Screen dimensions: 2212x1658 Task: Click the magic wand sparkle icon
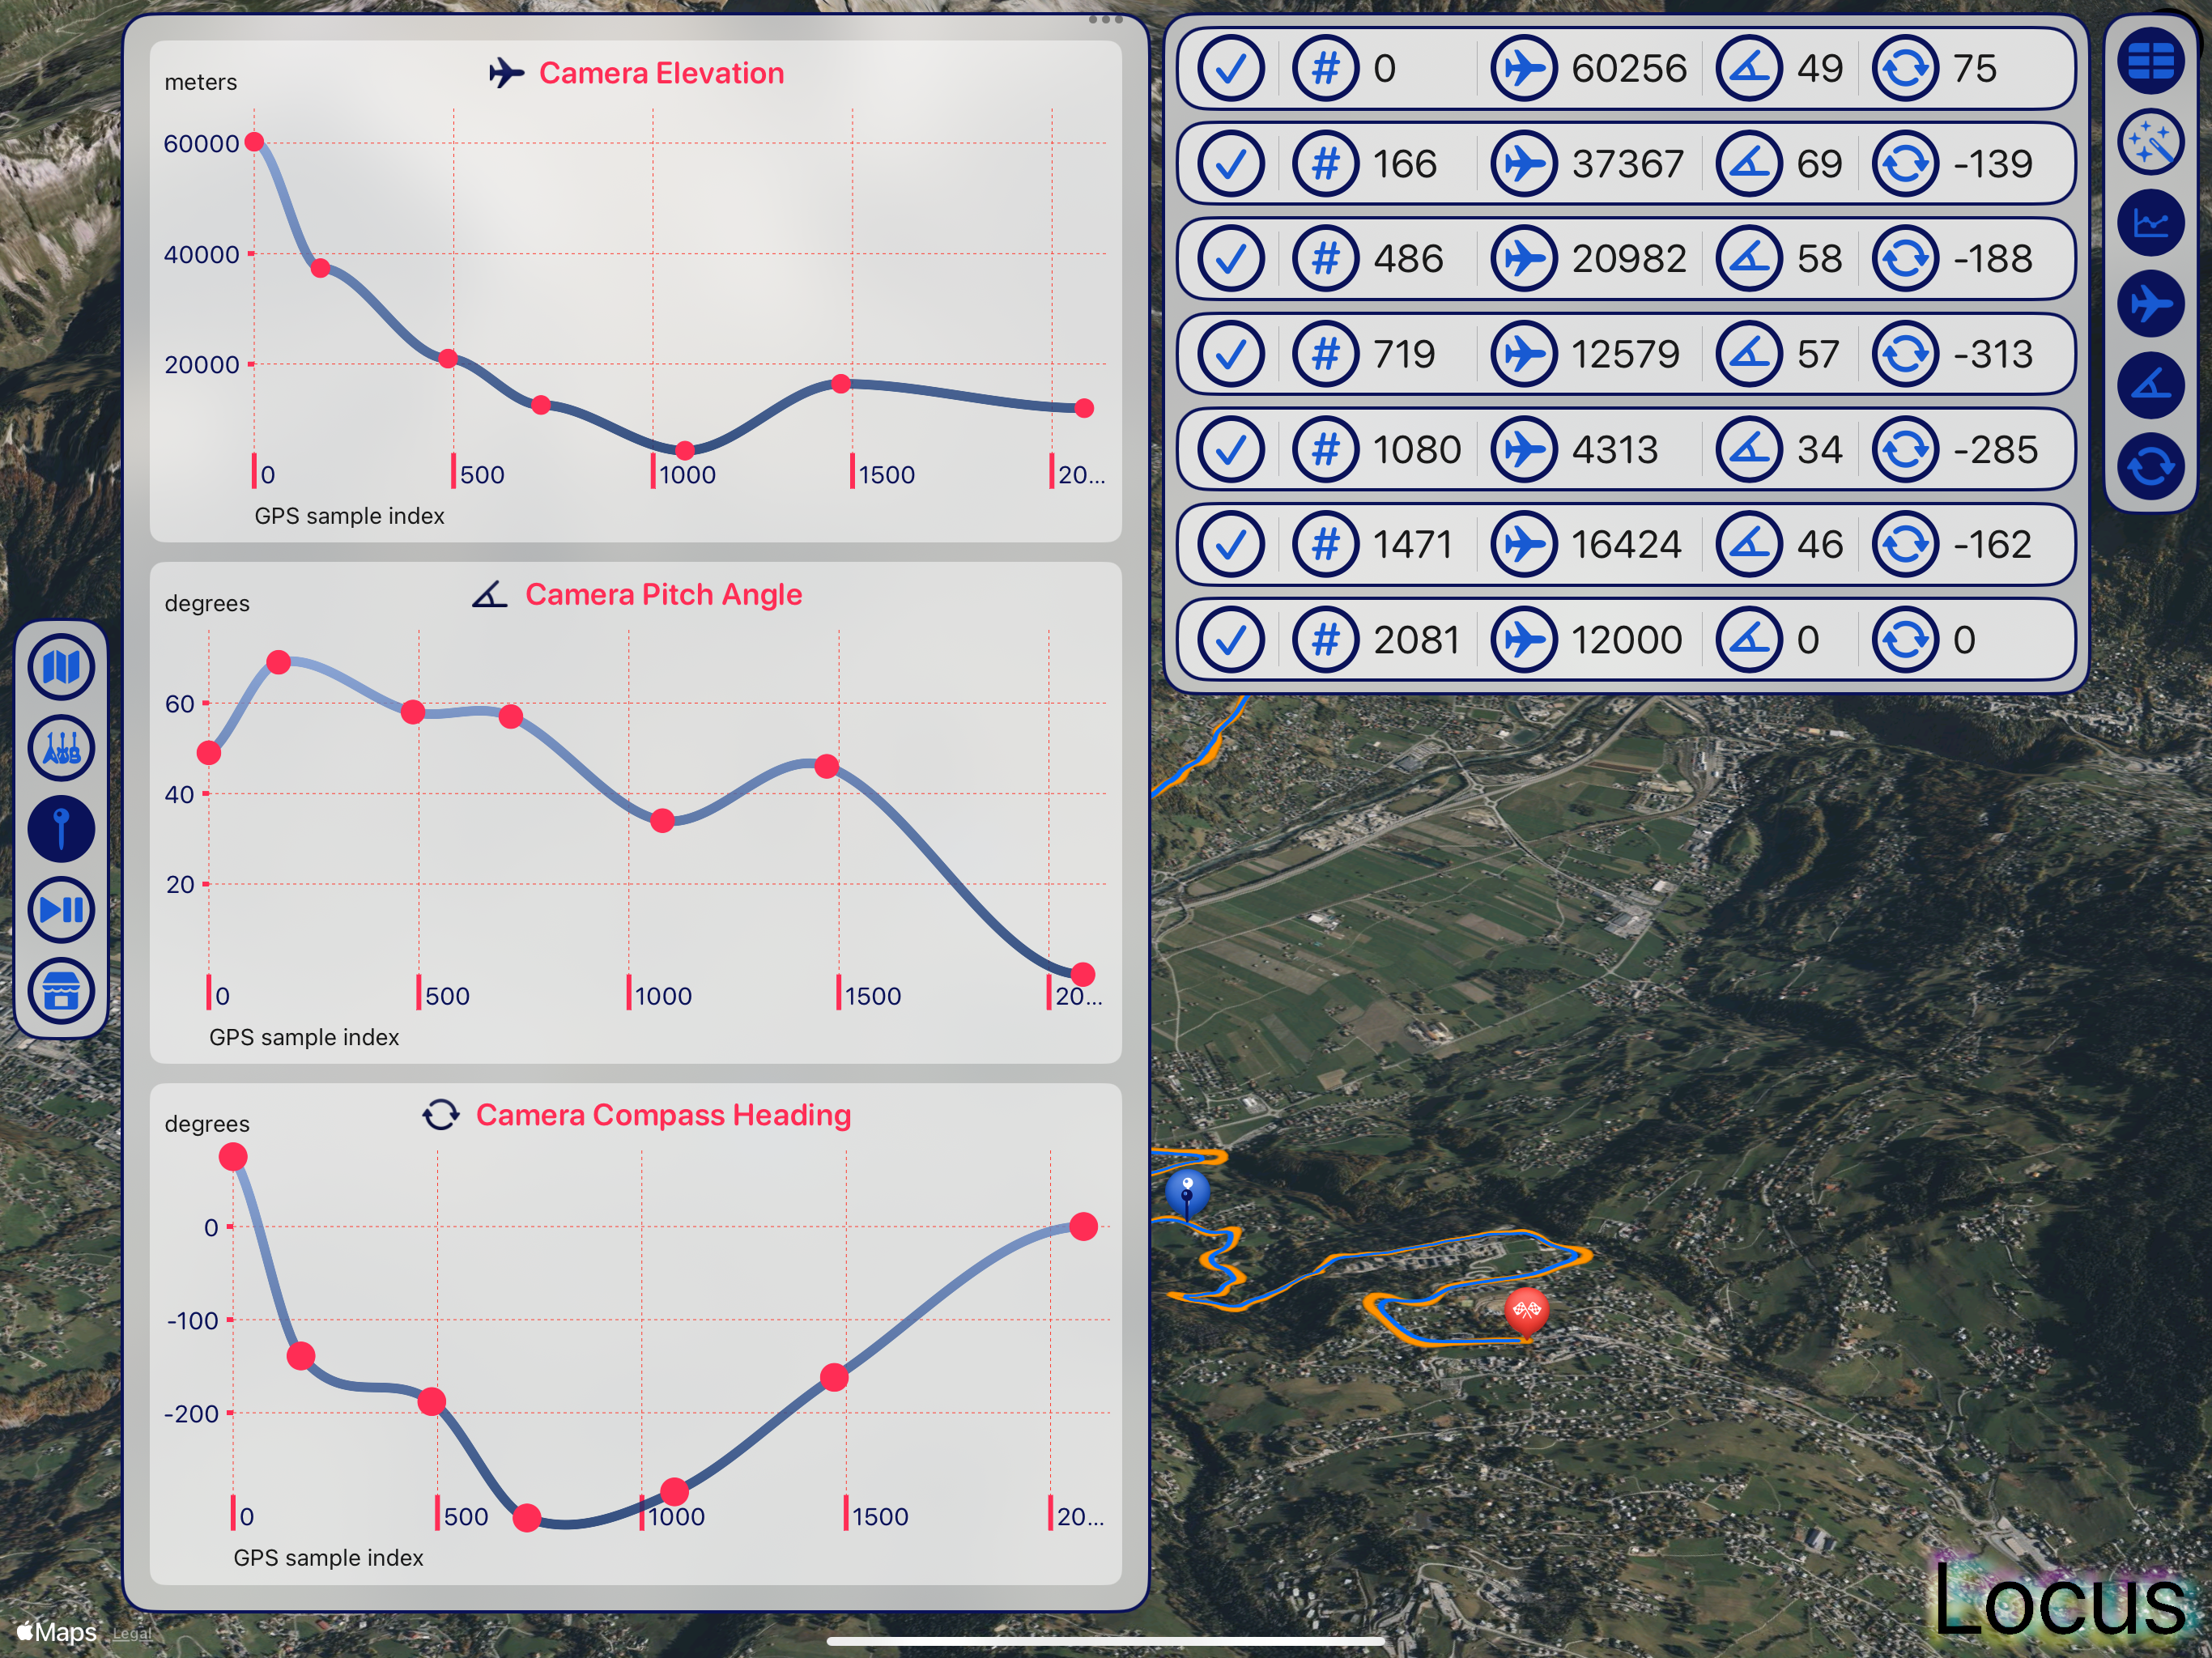[x=2150, y=143]
